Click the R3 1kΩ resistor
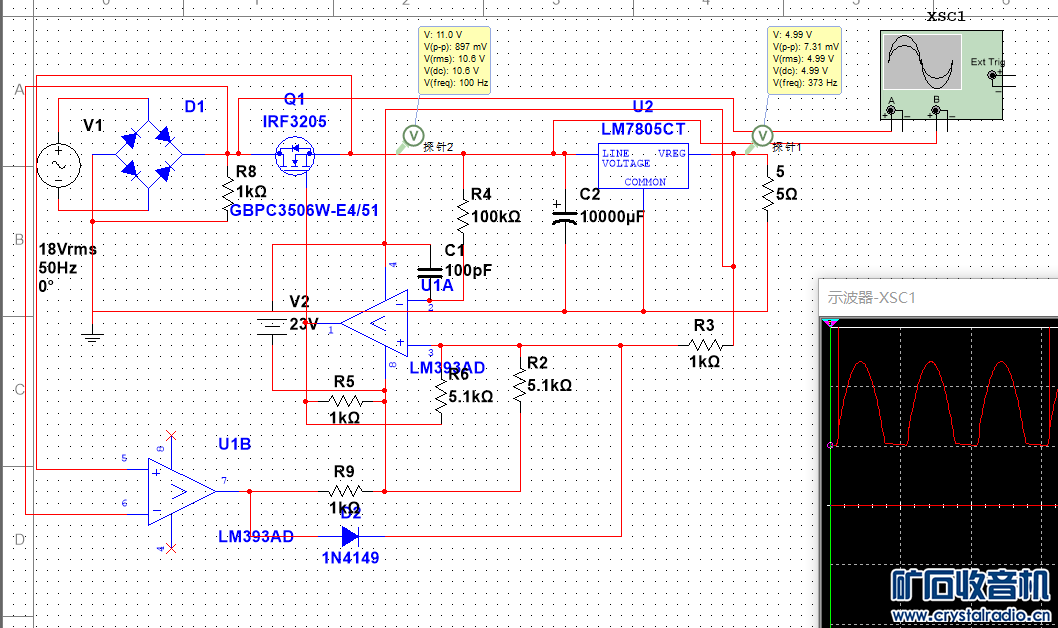This screenshot has height=628, width=1058. coord(704,344)
